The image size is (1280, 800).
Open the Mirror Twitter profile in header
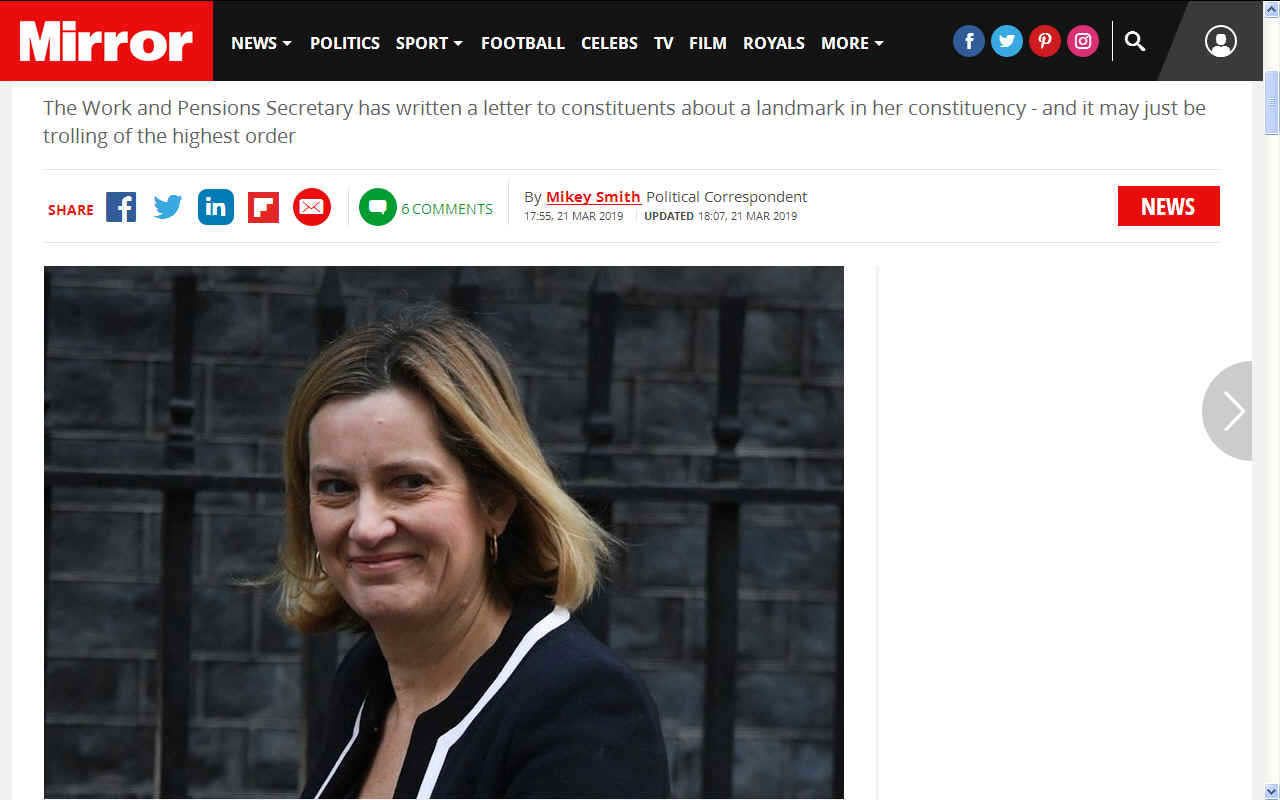[1007, 41]
